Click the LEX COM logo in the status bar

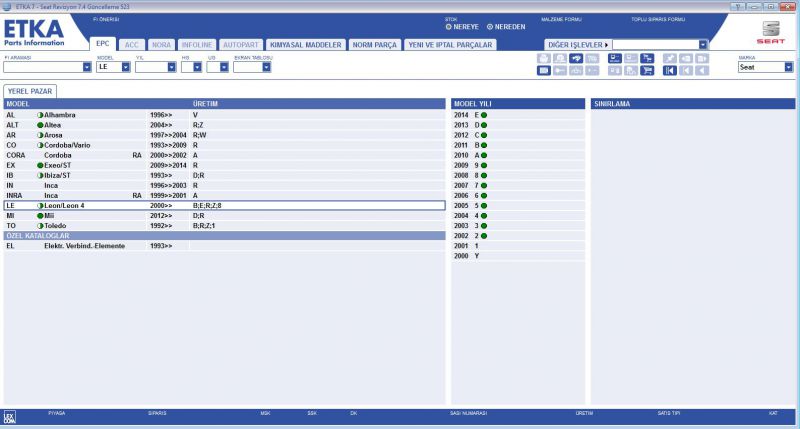(10, 417)
